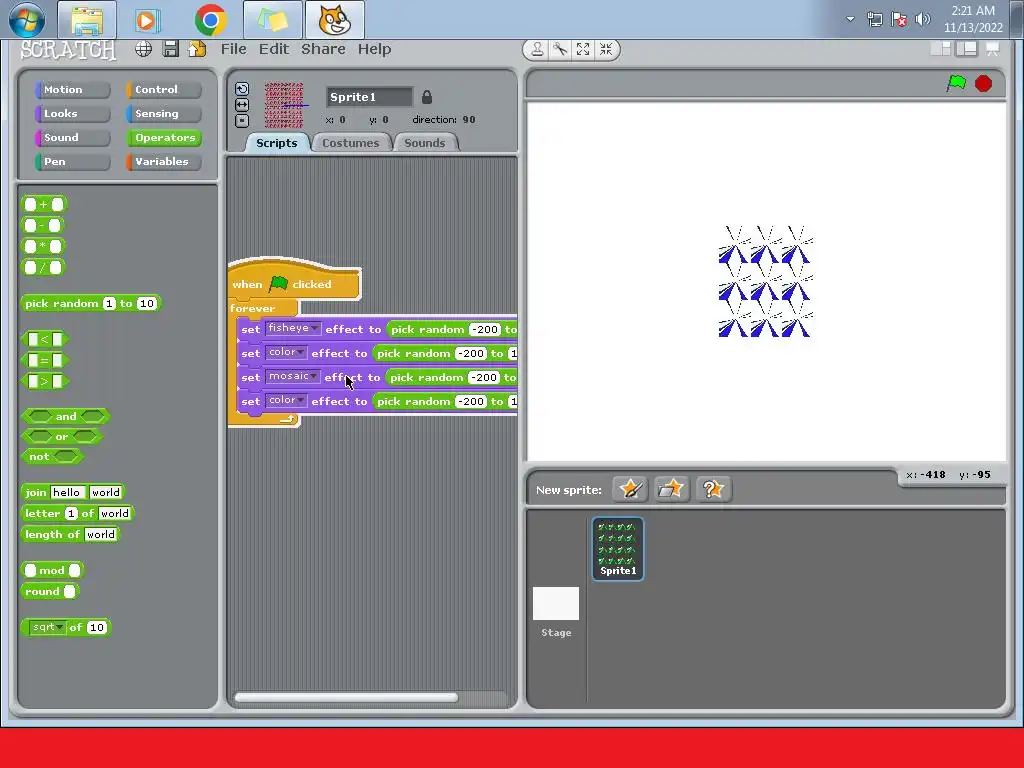Show hidden tray icons arrow
This screenshot has width=1024, height=768.
(850, 19)
